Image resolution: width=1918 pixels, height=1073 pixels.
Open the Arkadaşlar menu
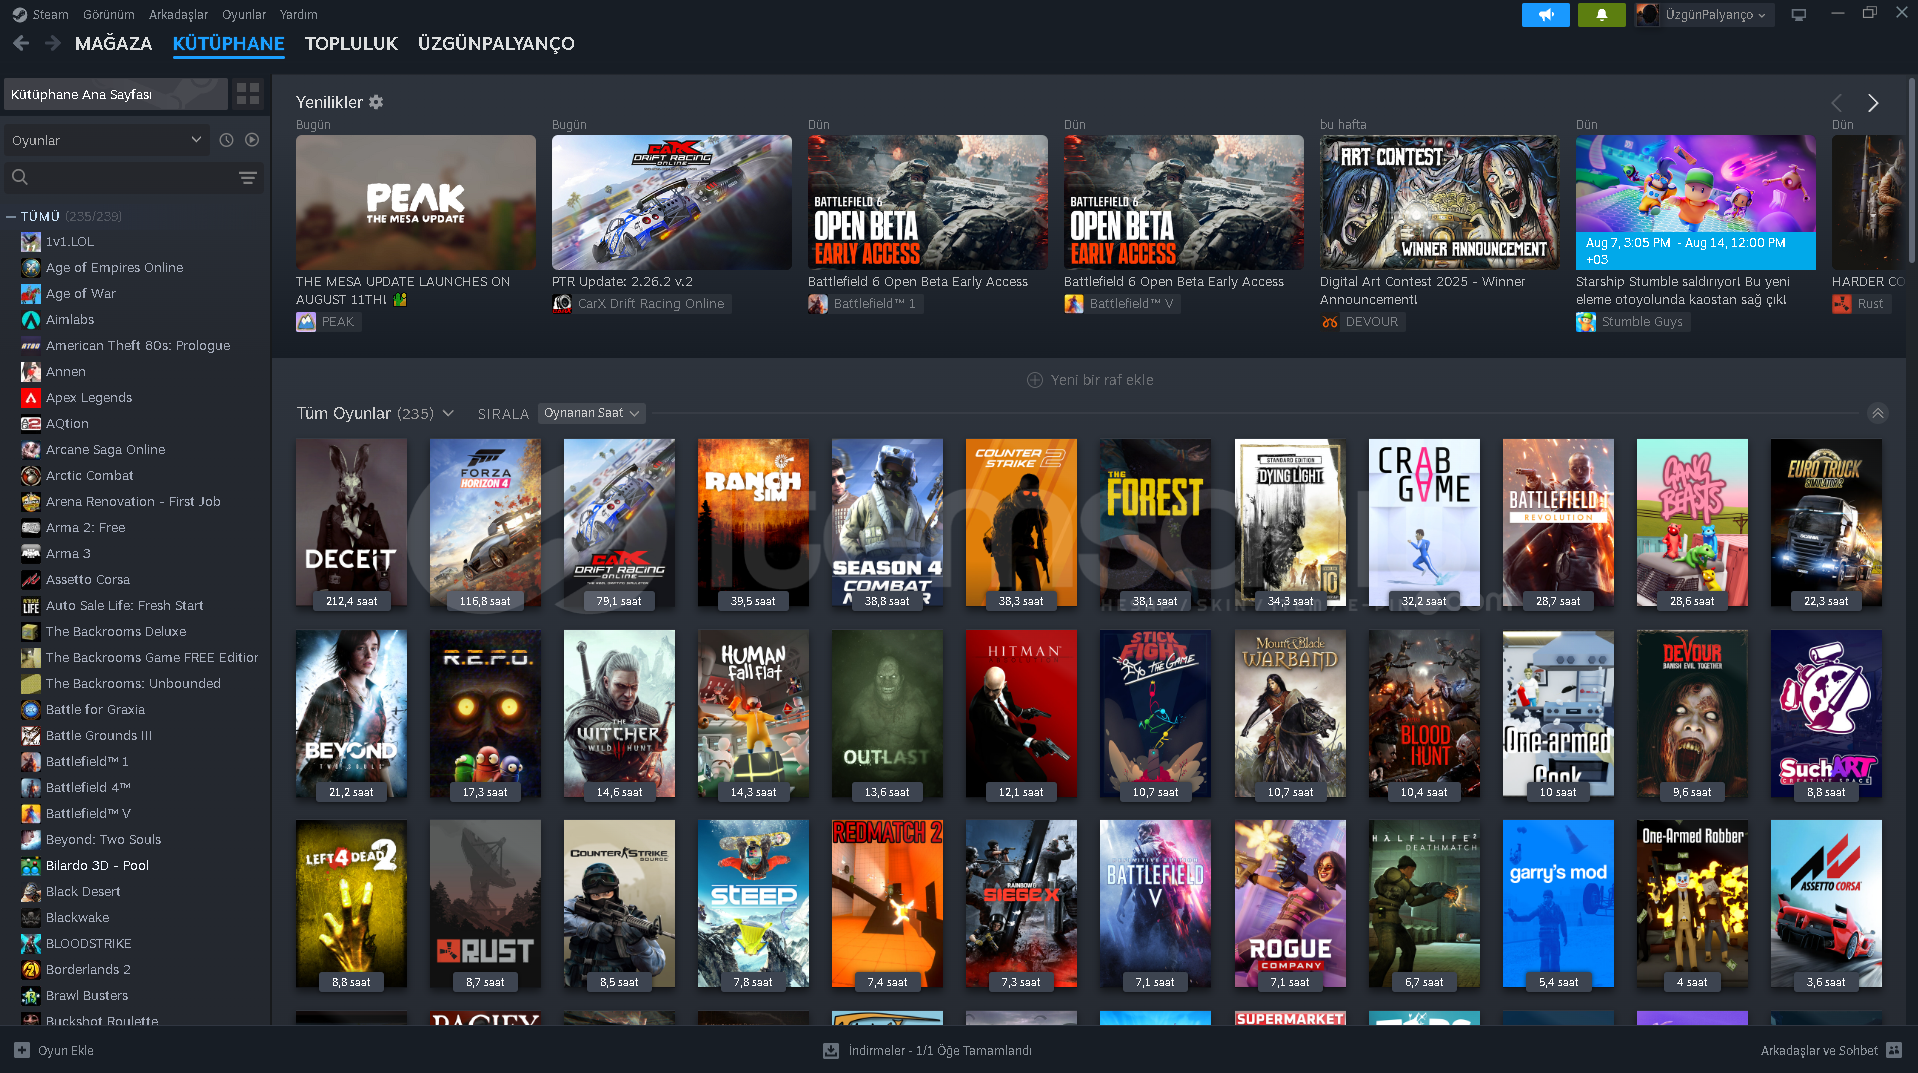pos(179,15)
